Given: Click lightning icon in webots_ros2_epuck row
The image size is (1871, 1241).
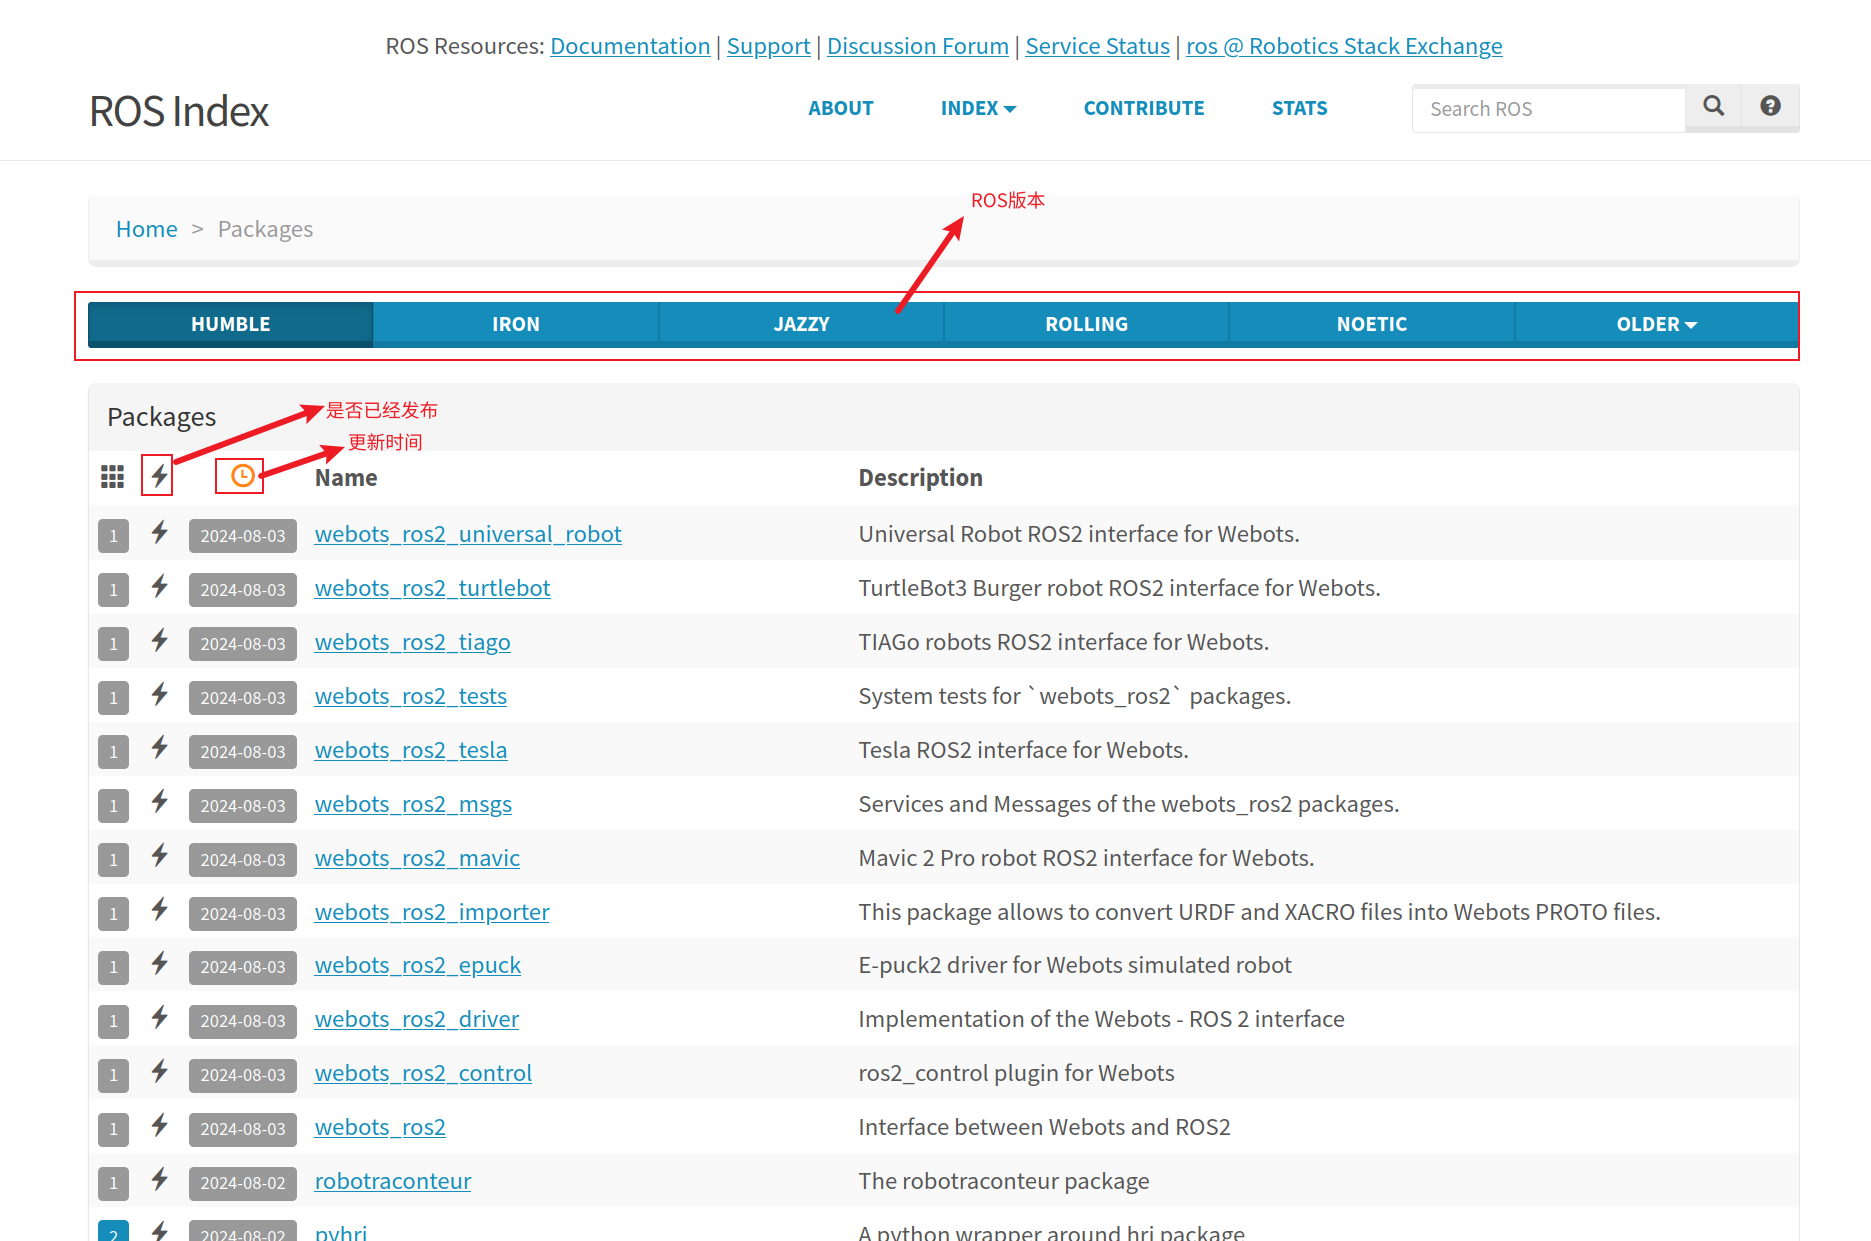Looking at the screenshot, I should (159, 964).
